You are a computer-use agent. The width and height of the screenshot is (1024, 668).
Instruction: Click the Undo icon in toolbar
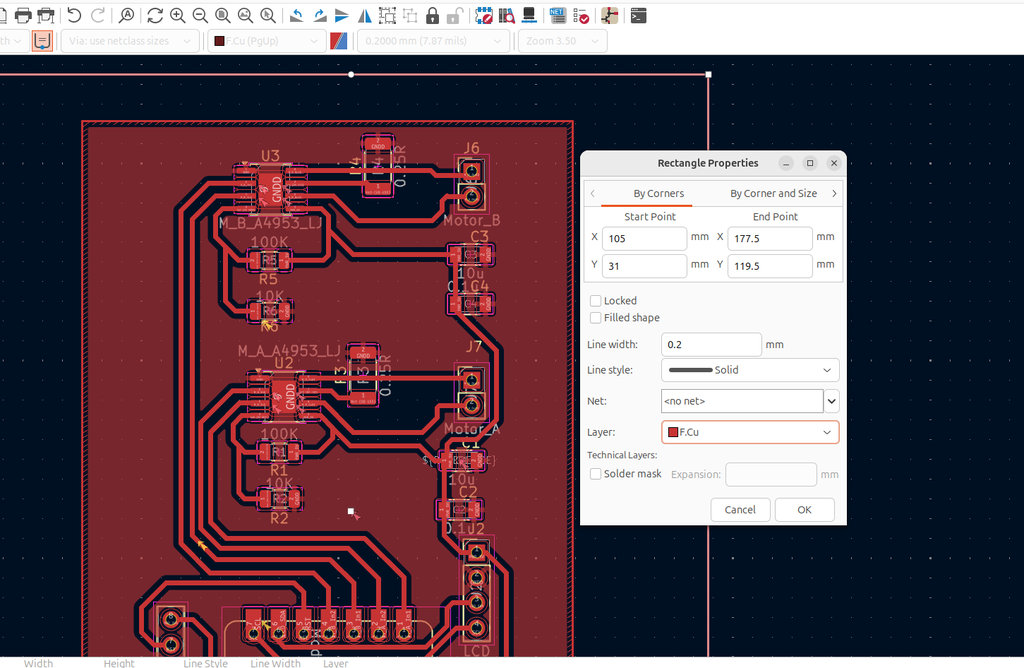pyautogui.click(x=74, y=15)
